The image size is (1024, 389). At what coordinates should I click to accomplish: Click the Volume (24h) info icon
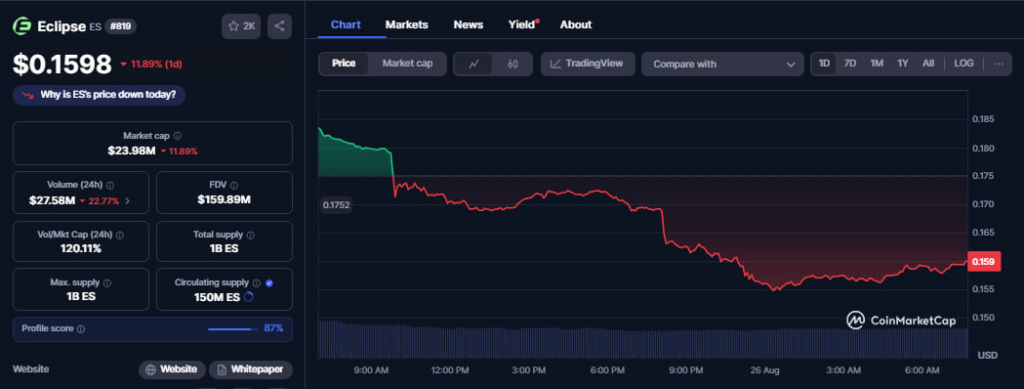click(x=110, y=185)
